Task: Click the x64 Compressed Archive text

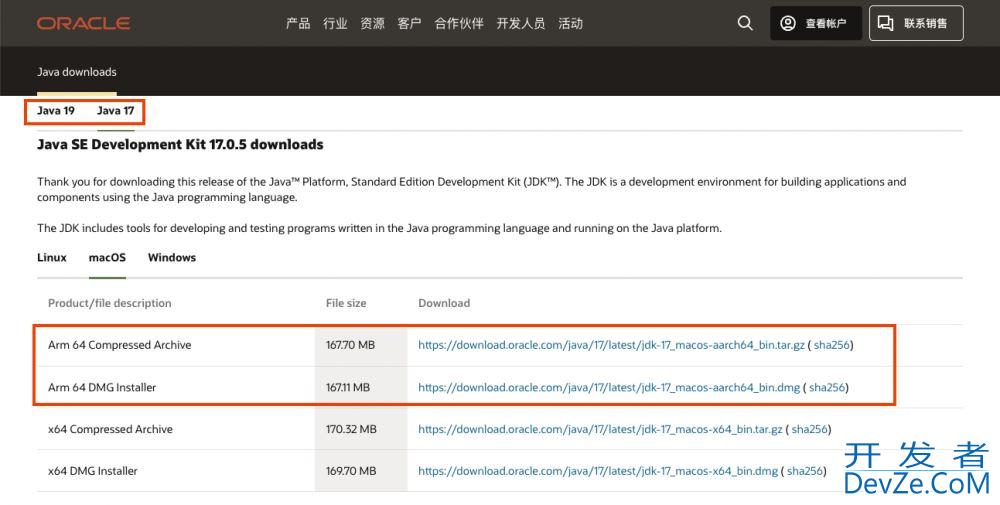Action: [110, 429]
